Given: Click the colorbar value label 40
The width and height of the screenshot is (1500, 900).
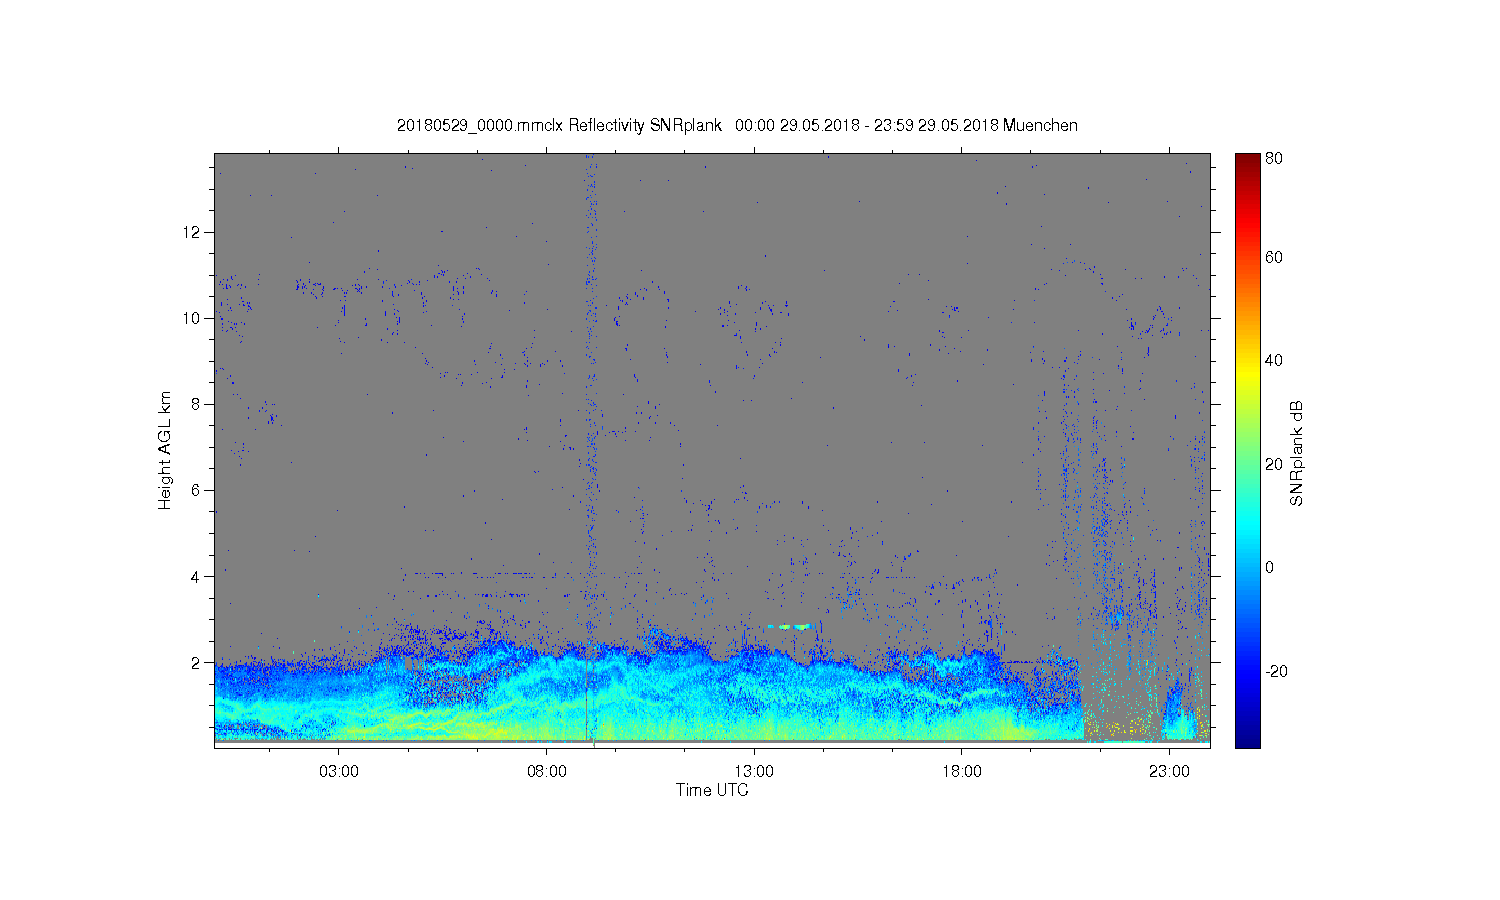Looking at the screenshot, I should 1274,360.
